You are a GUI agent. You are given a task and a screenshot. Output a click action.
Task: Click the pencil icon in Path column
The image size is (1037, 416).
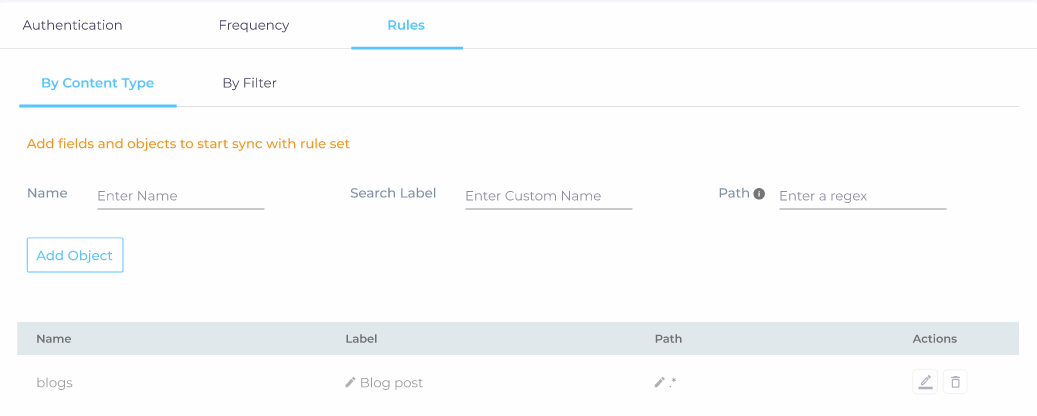pyautogui.click(x=660, y=382)
